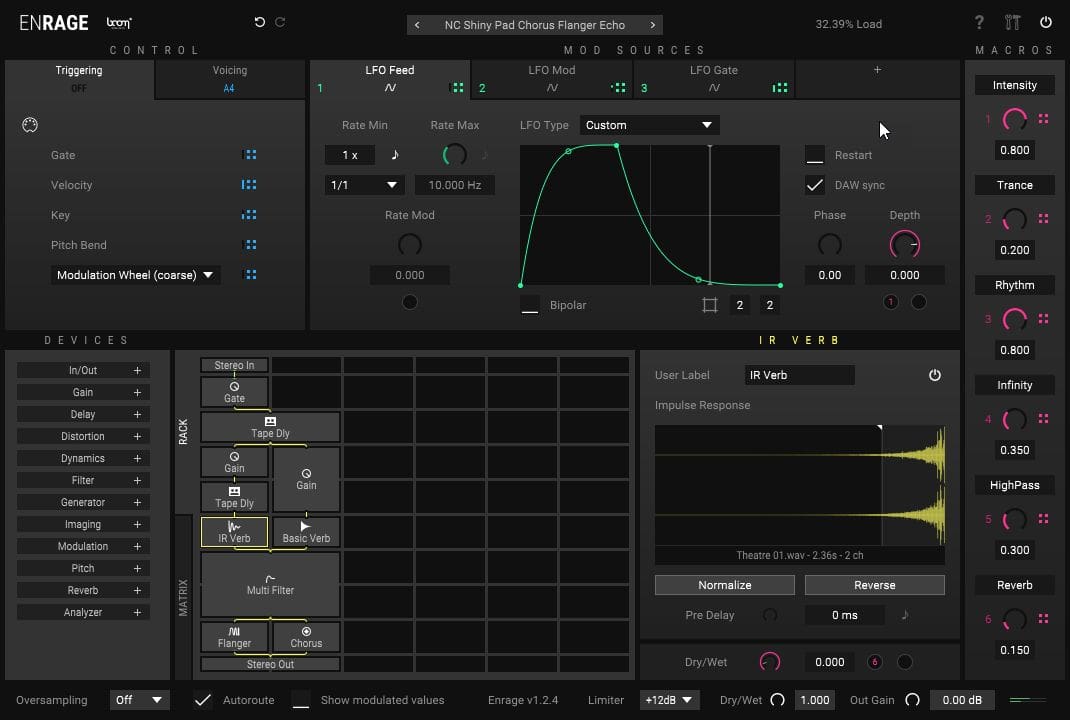The image size is (1070, 720).
Task: Click Dry/Wet macro 6 modulation slot
Action: tap(875, 662)
